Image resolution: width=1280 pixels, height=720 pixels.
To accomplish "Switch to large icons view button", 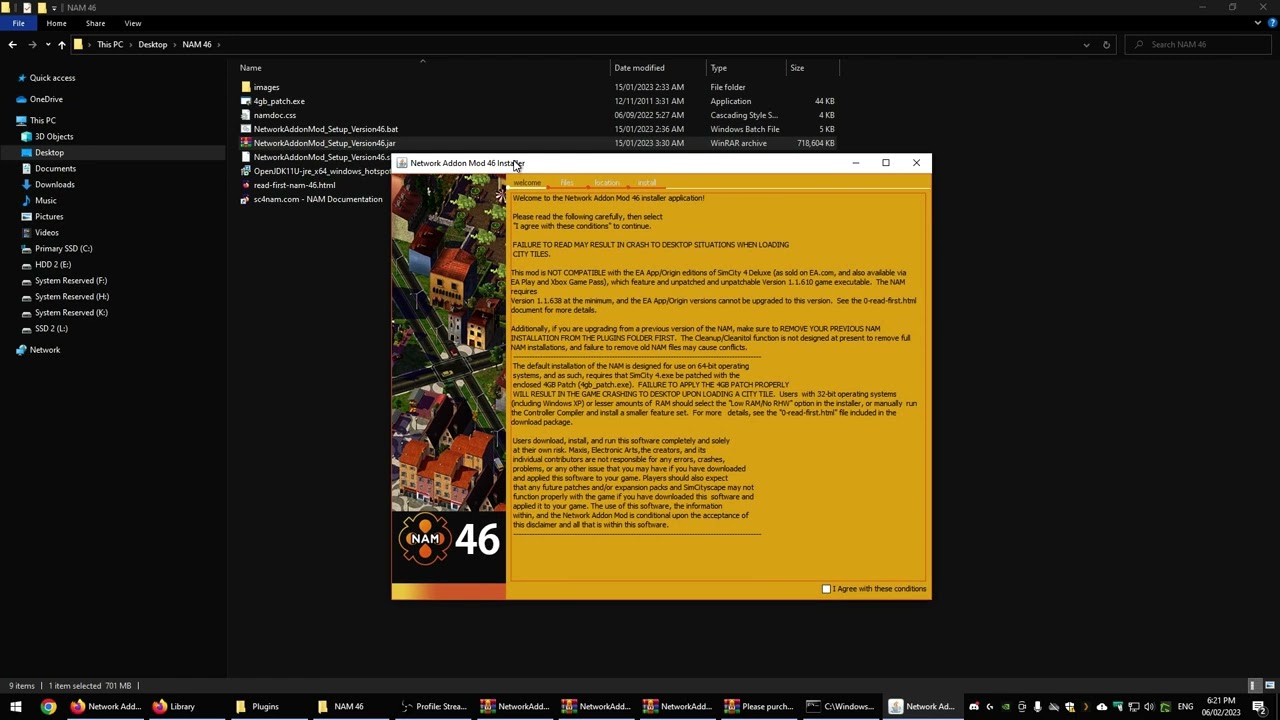I will pyautogui.click(x=1270, y=686).
